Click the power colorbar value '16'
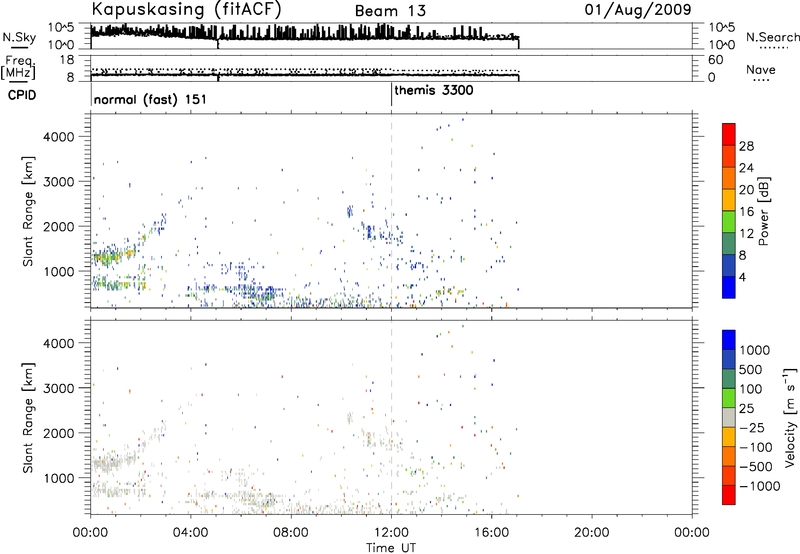 (746, 211)
